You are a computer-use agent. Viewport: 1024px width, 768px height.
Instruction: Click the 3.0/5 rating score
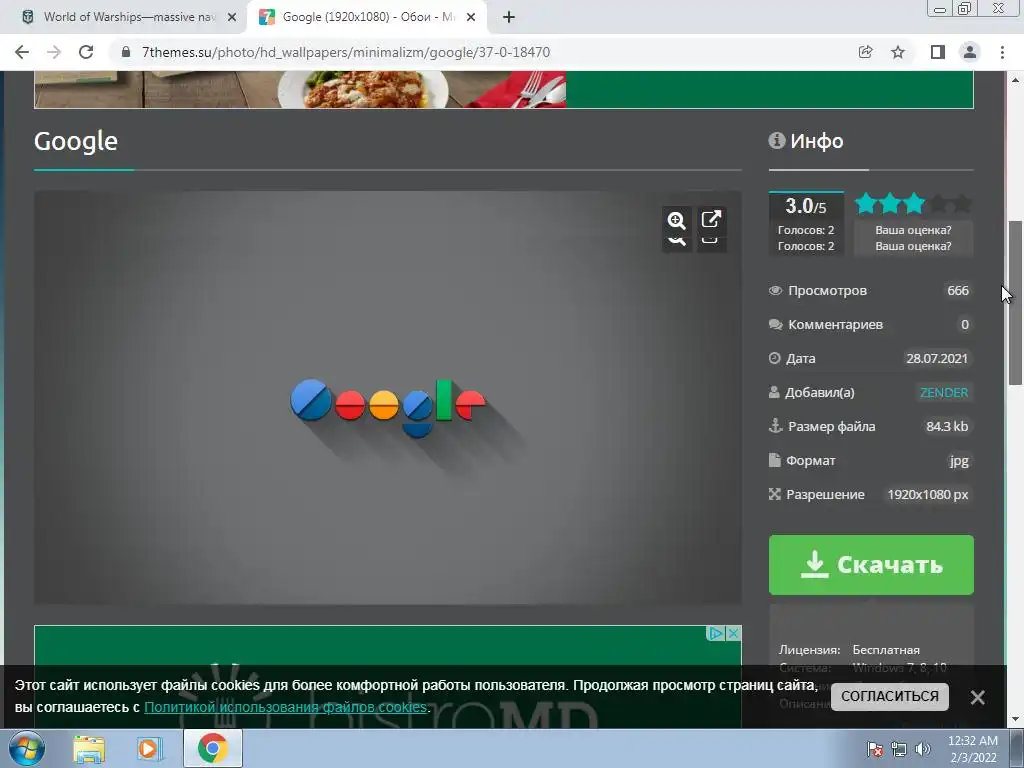[806, 206]
